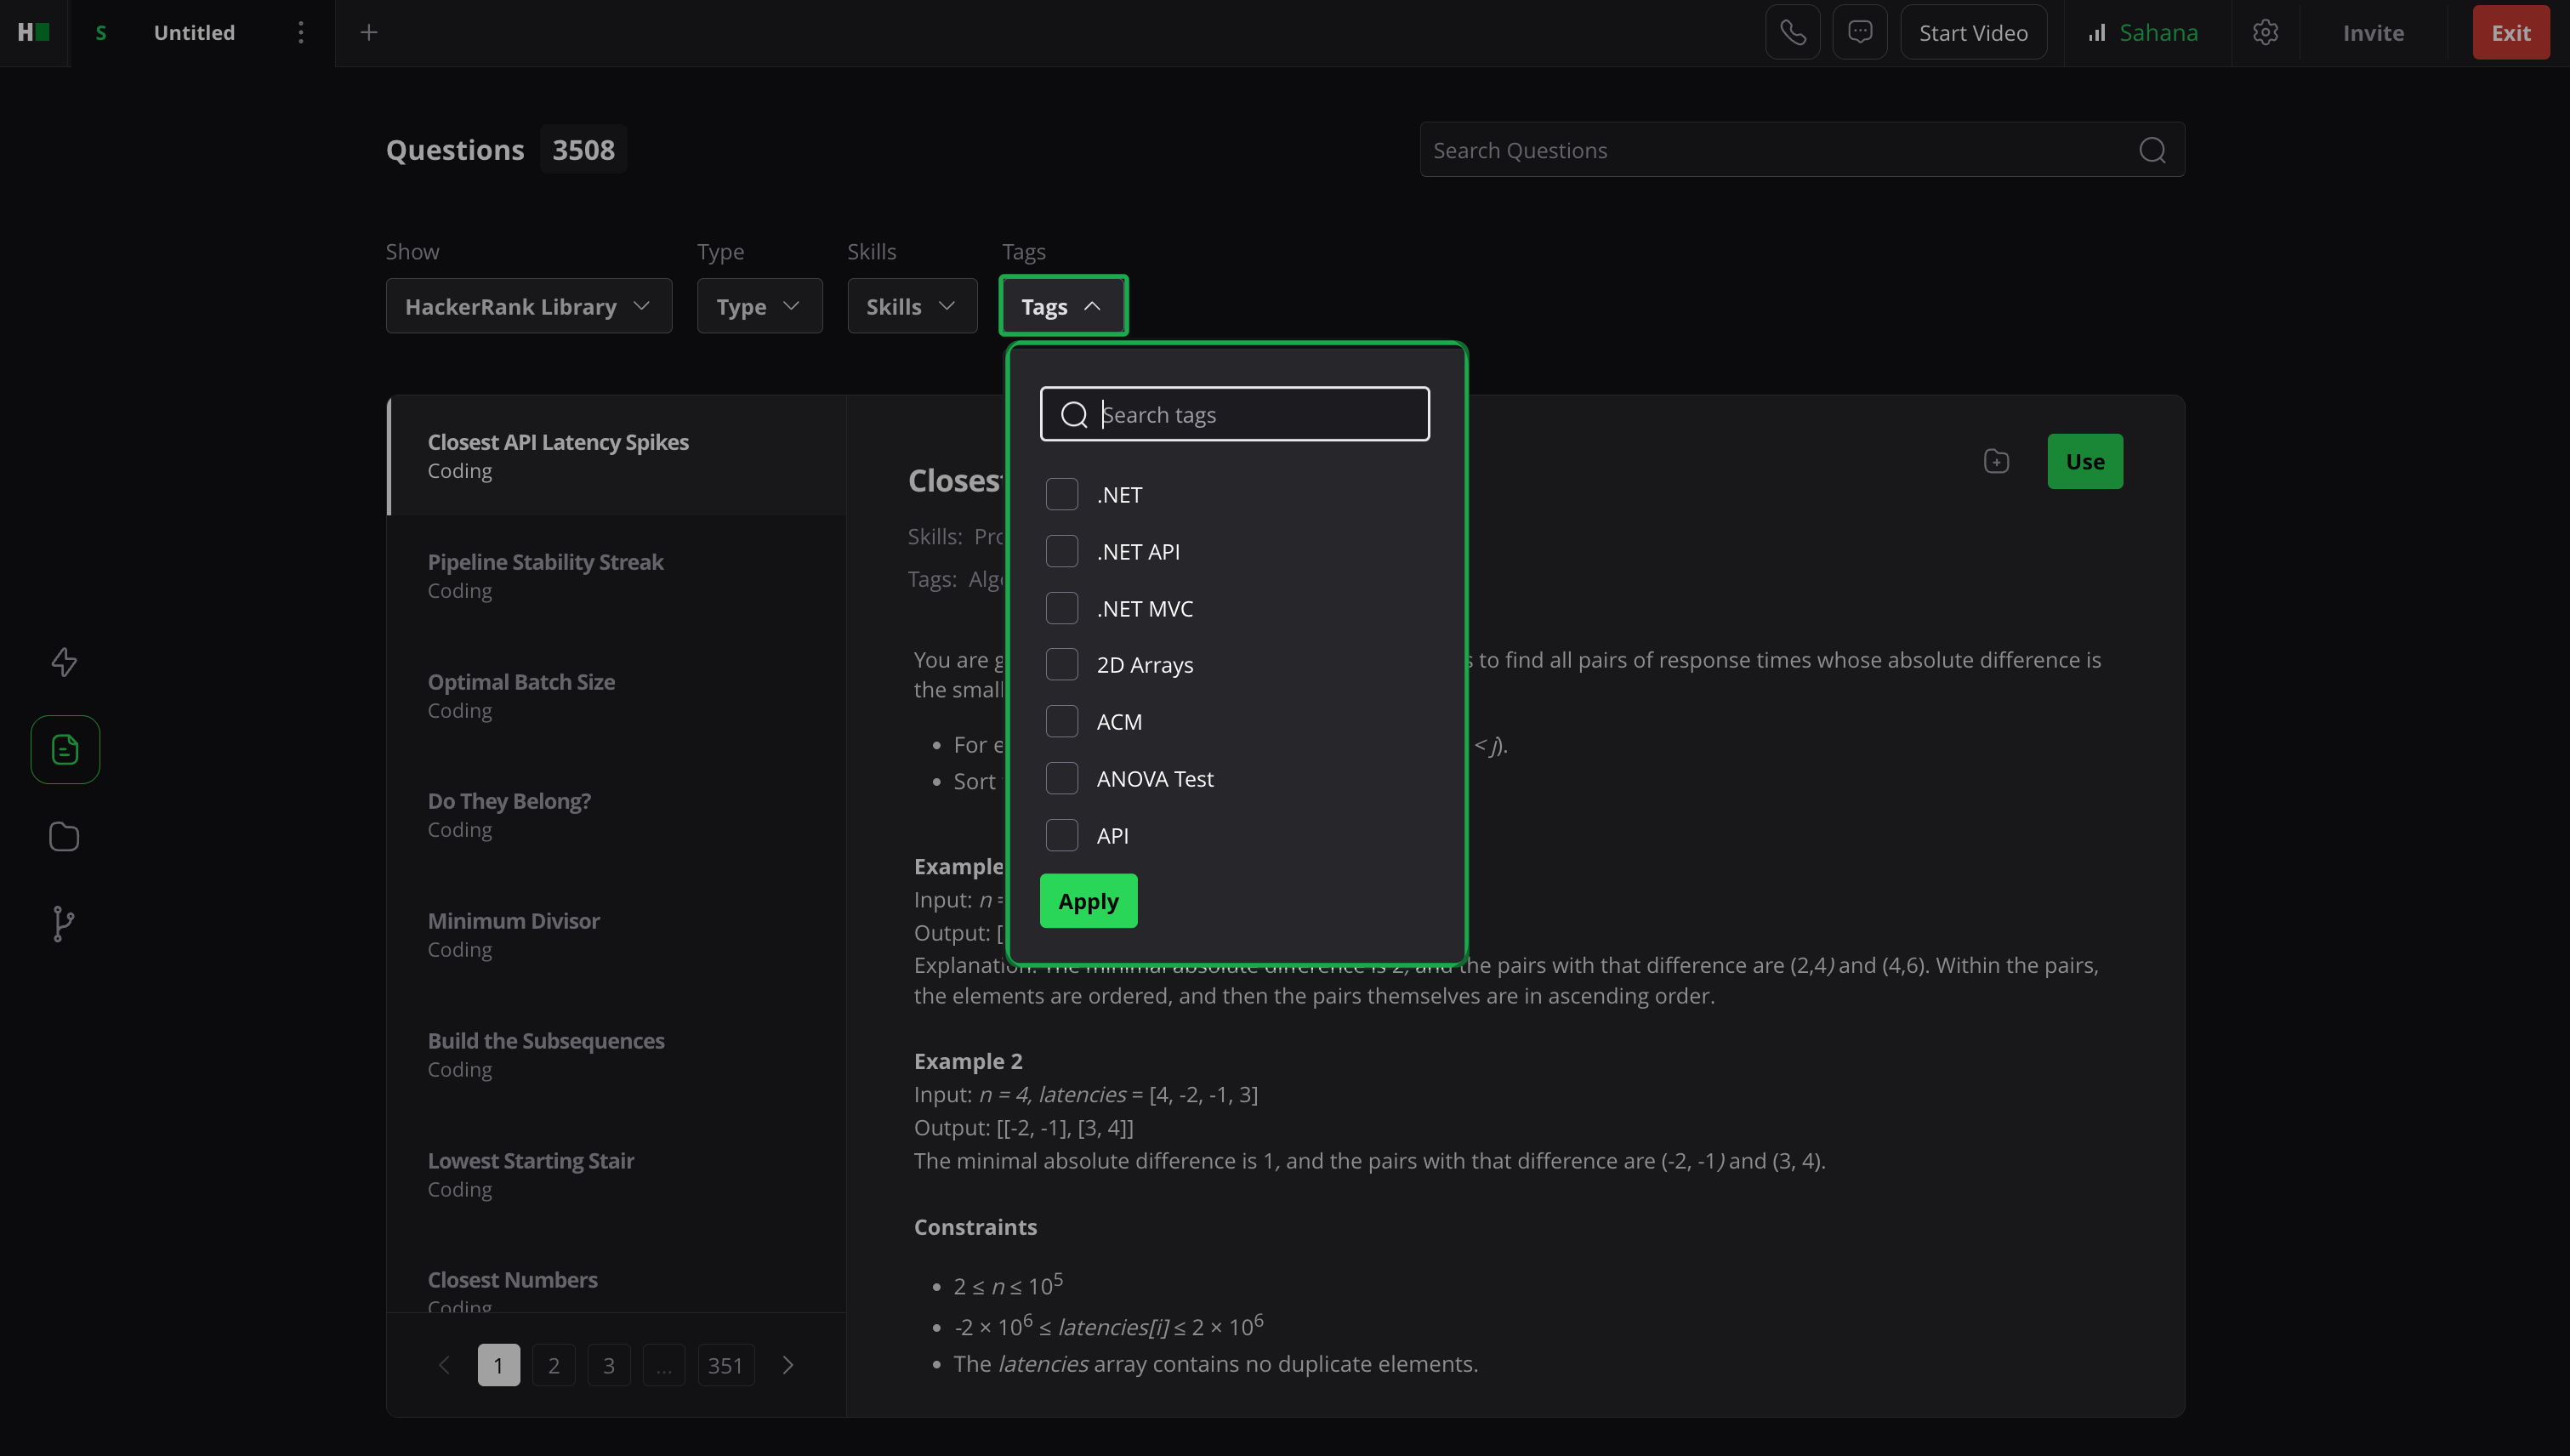This screenshot has height=1456, width=2570.
Task: Click the git branch sidebar icon
Action: (64, 923)
